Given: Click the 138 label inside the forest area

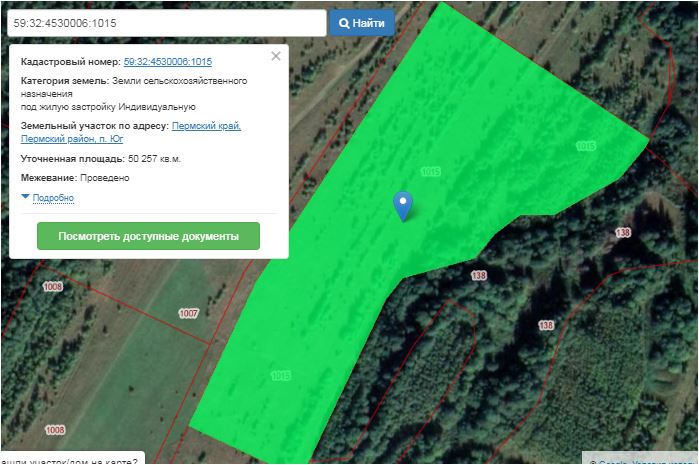Looking at the screenshot, I should 546,325.
